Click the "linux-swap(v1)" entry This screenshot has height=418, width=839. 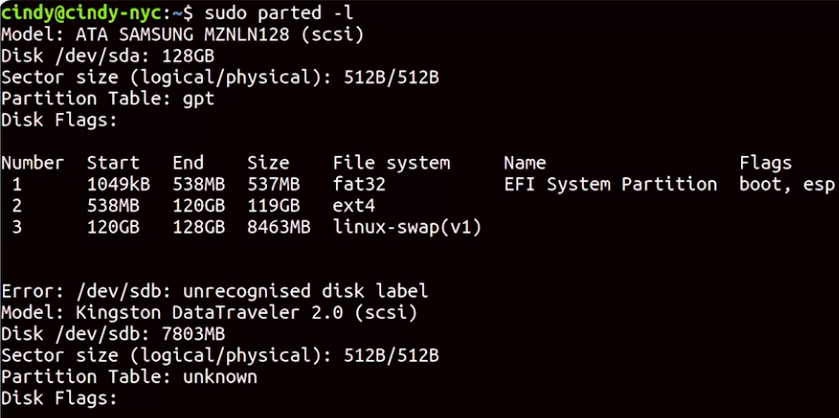point(407,227)
